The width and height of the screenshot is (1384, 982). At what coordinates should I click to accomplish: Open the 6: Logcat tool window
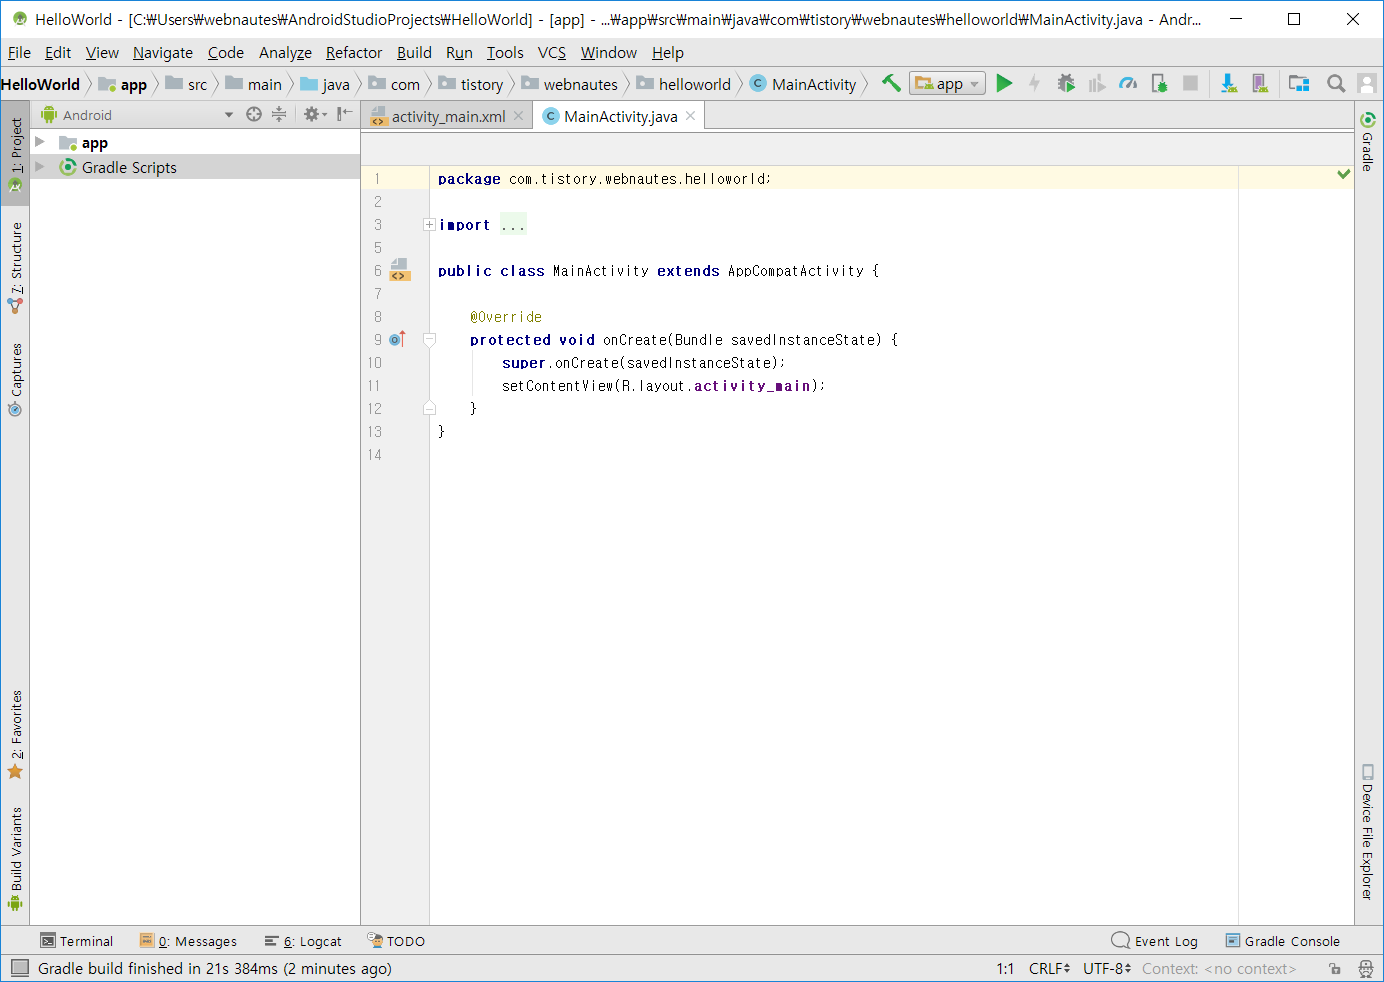303,941
